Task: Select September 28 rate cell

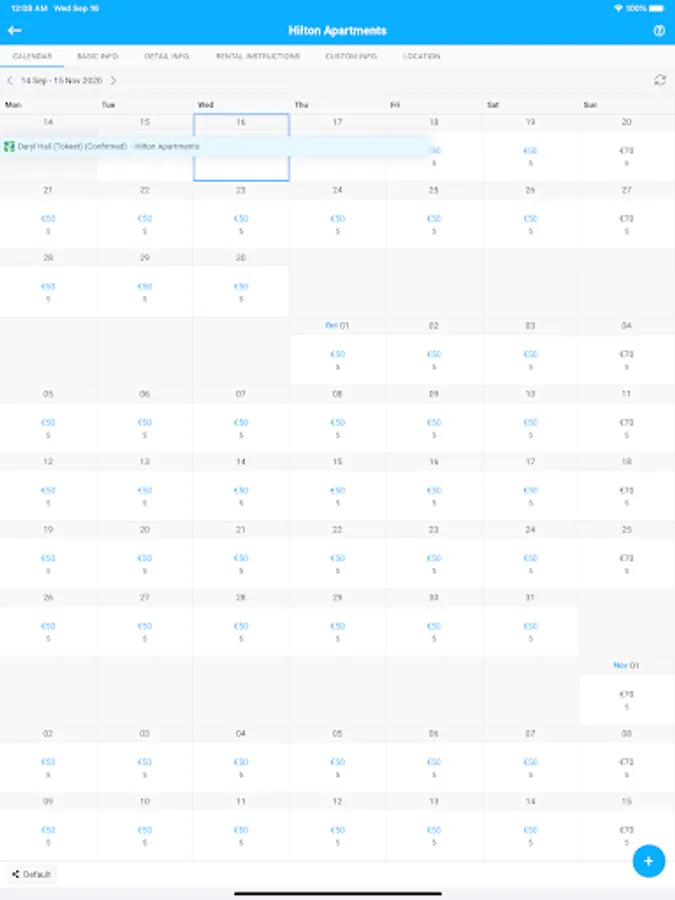Action: pyautogui.click(x=48, y=292)
